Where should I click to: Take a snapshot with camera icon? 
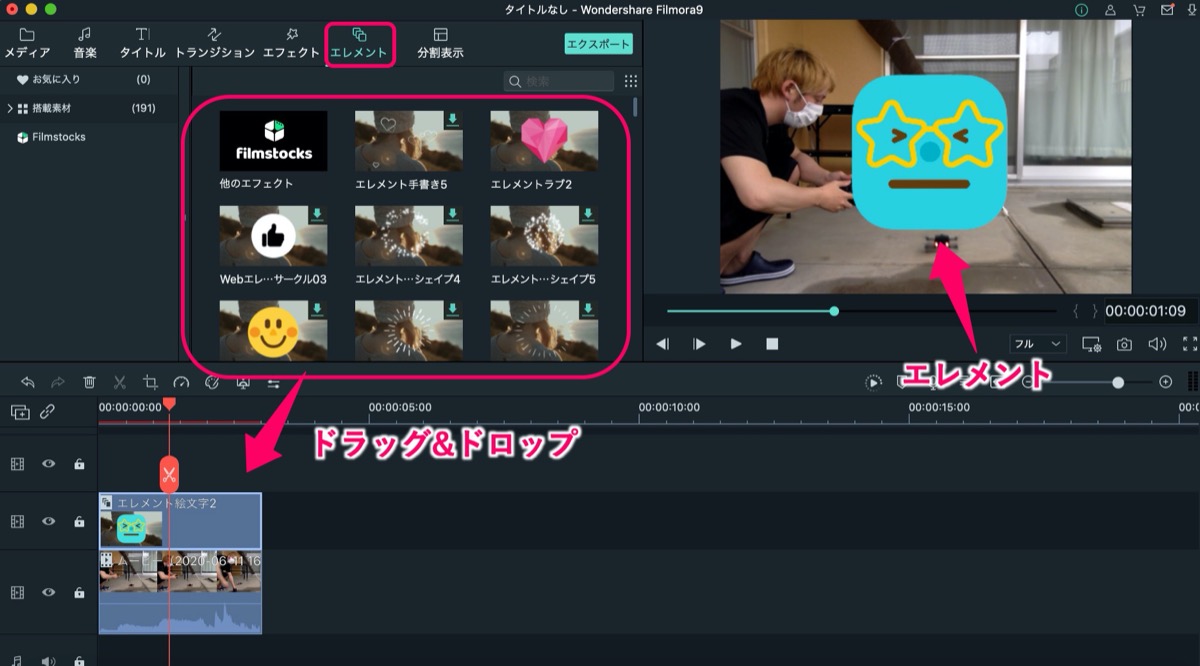[x=1125, y=344]
